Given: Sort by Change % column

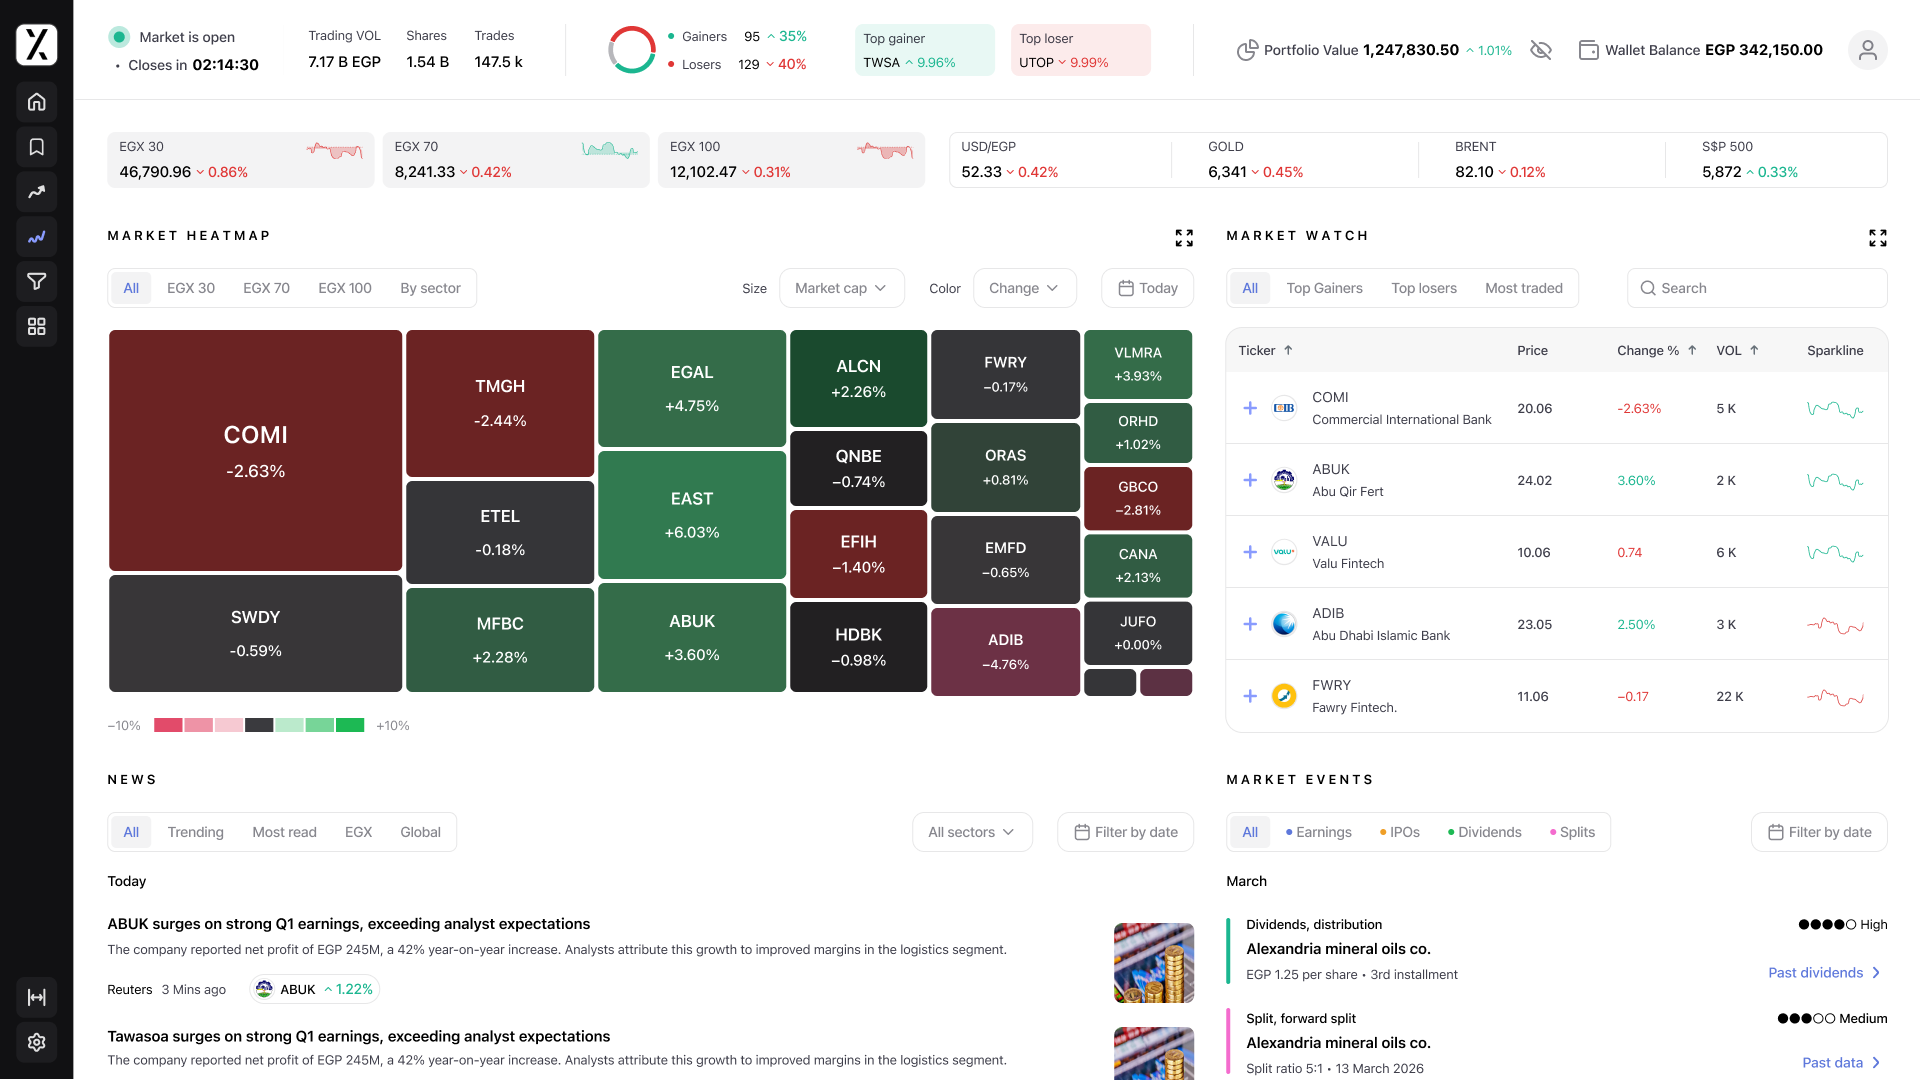Looking at the screenshot, I should (x=1656, y=350).
